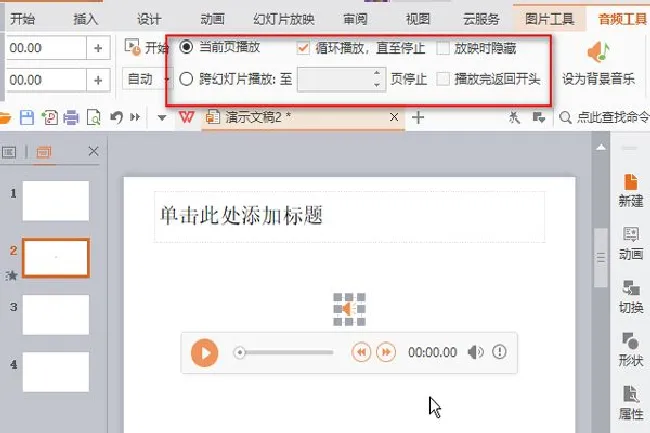Open 形状 pane in right sidebar

(x=631, y=350)
